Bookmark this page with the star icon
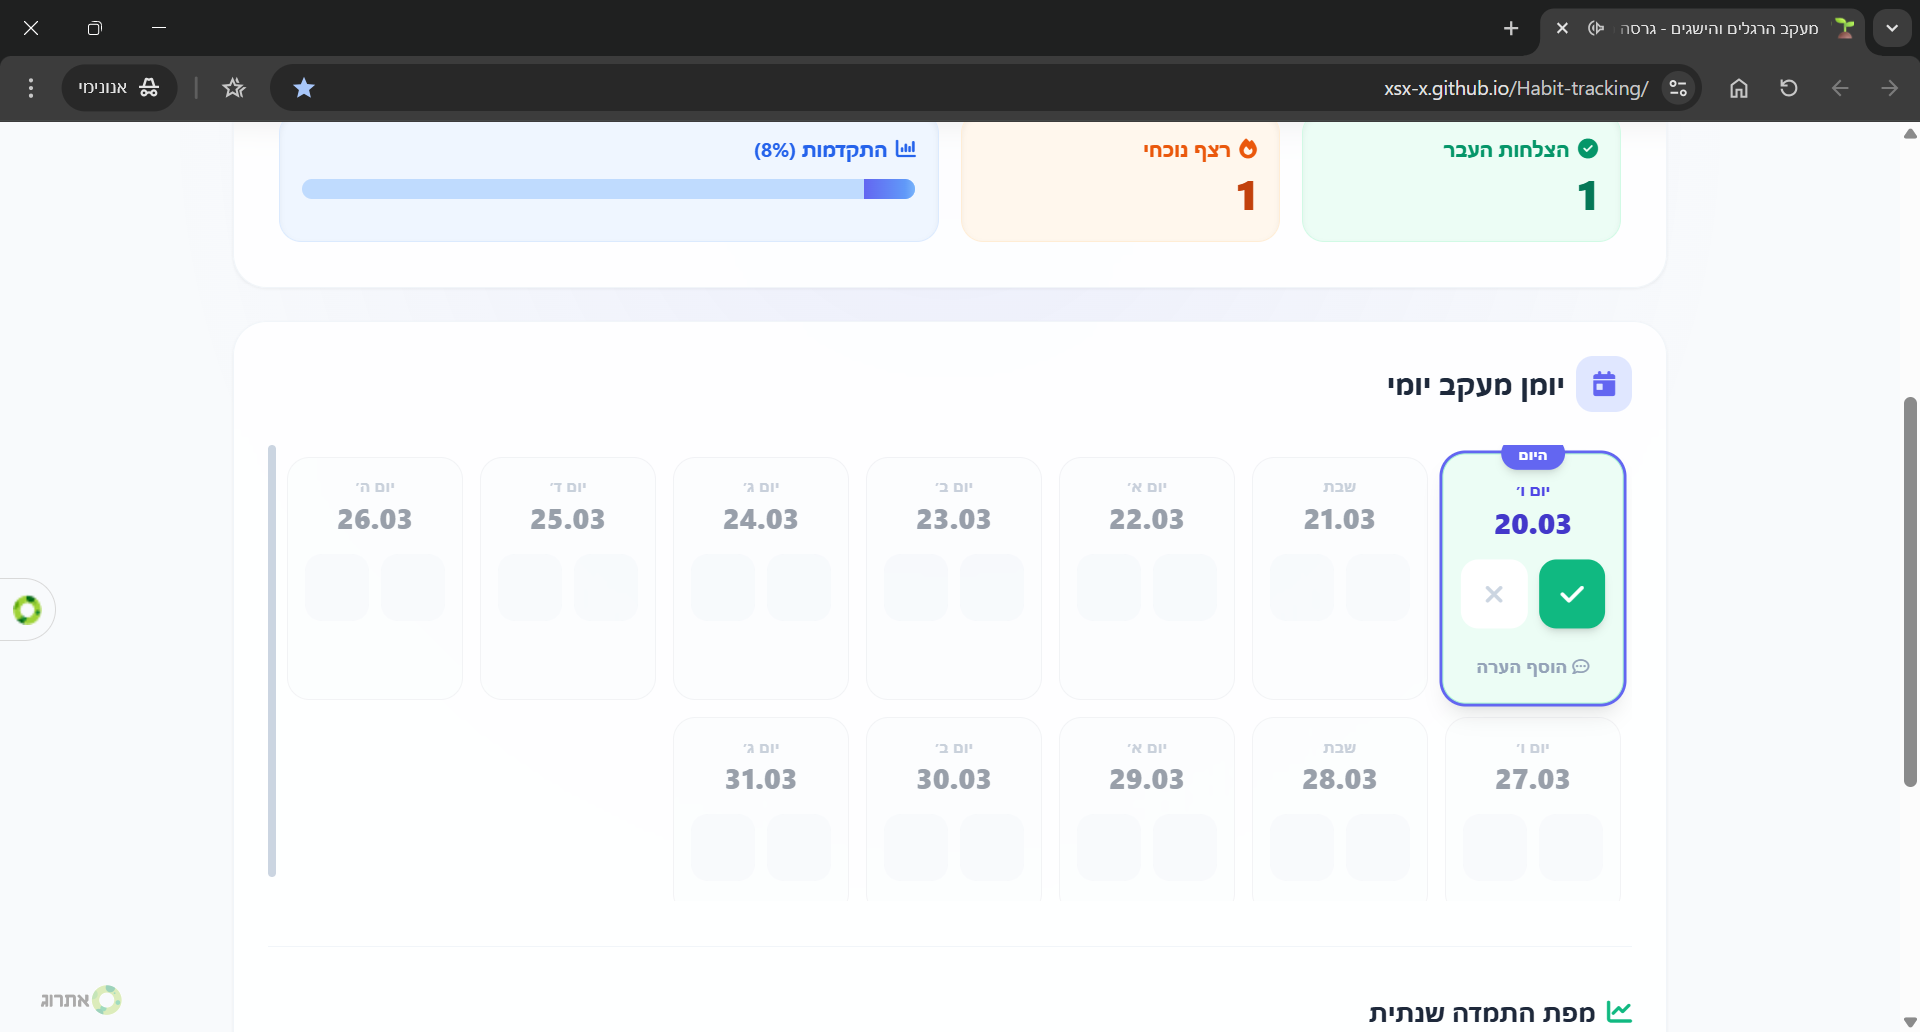The image size is (1920, 1032). (x=304, y=88)
